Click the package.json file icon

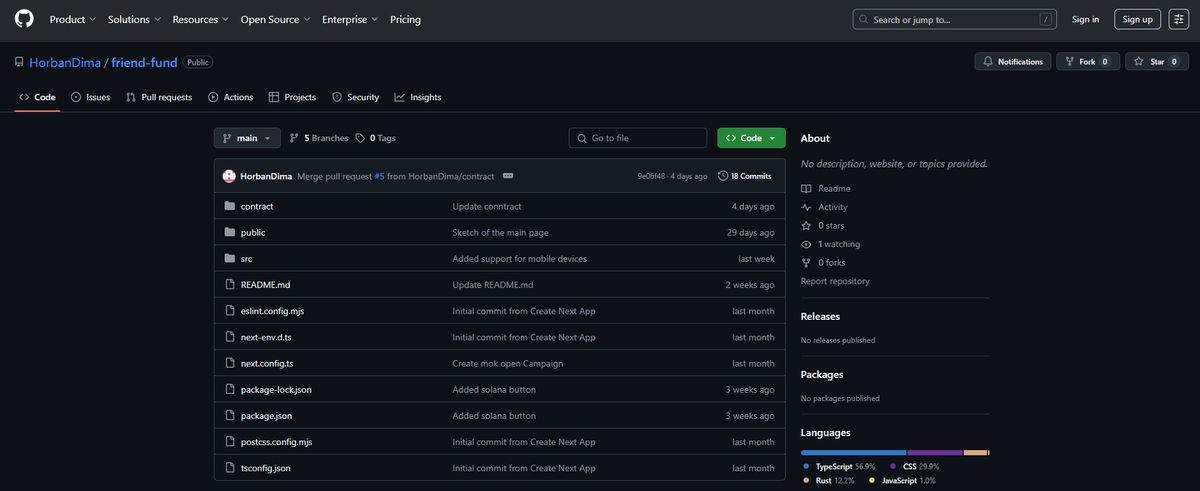230,415
